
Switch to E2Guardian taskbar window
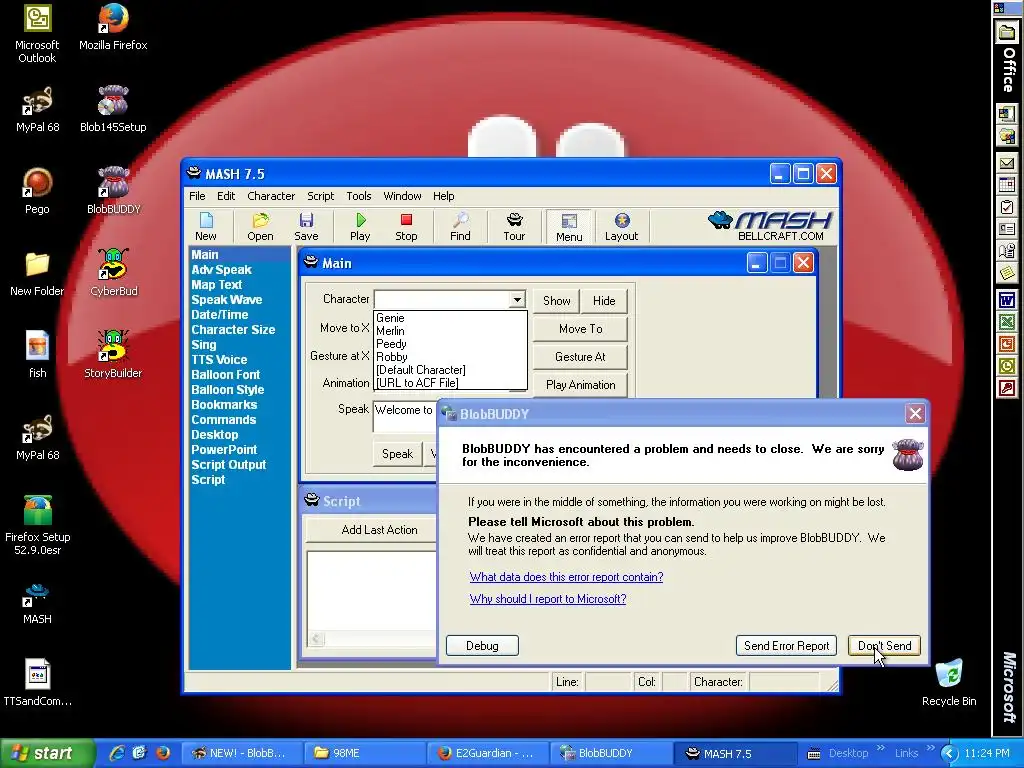point(487,753)
